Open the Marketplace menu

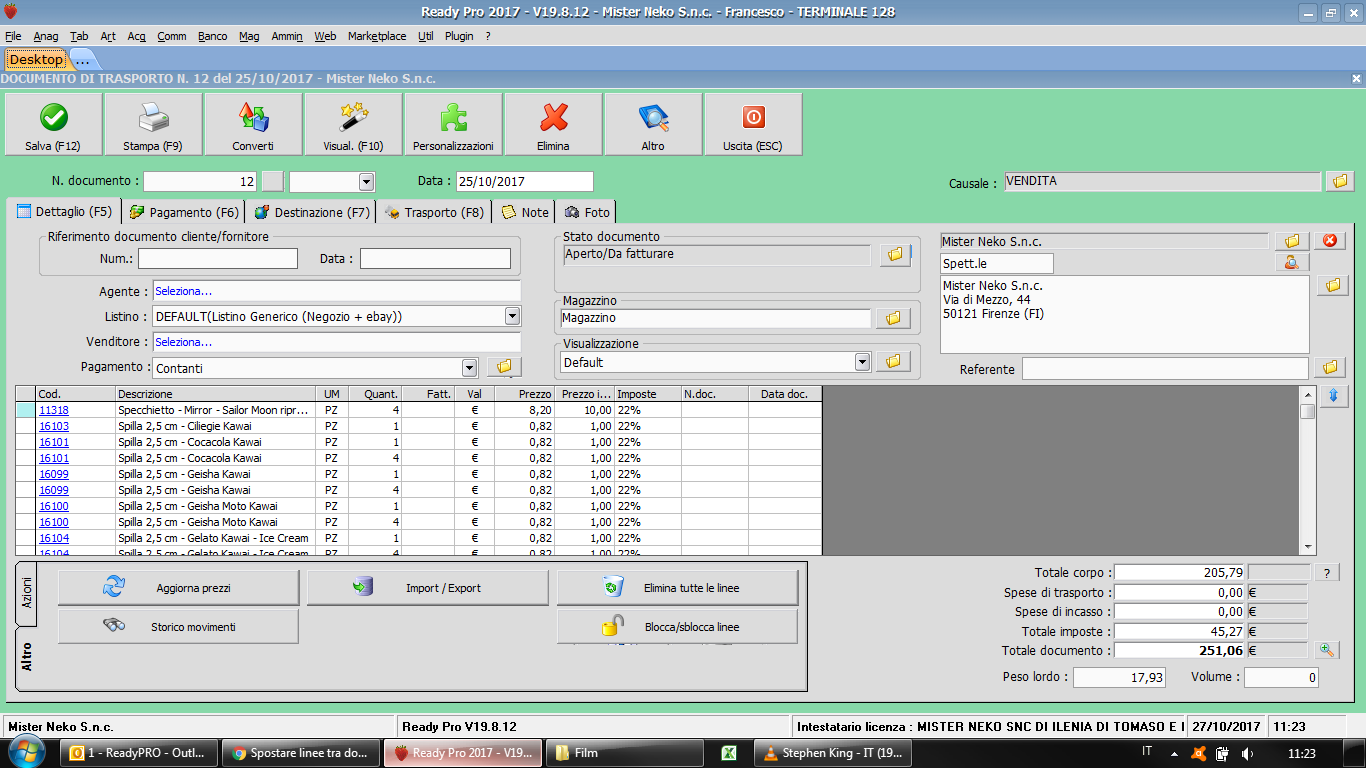tap(377, 36)
